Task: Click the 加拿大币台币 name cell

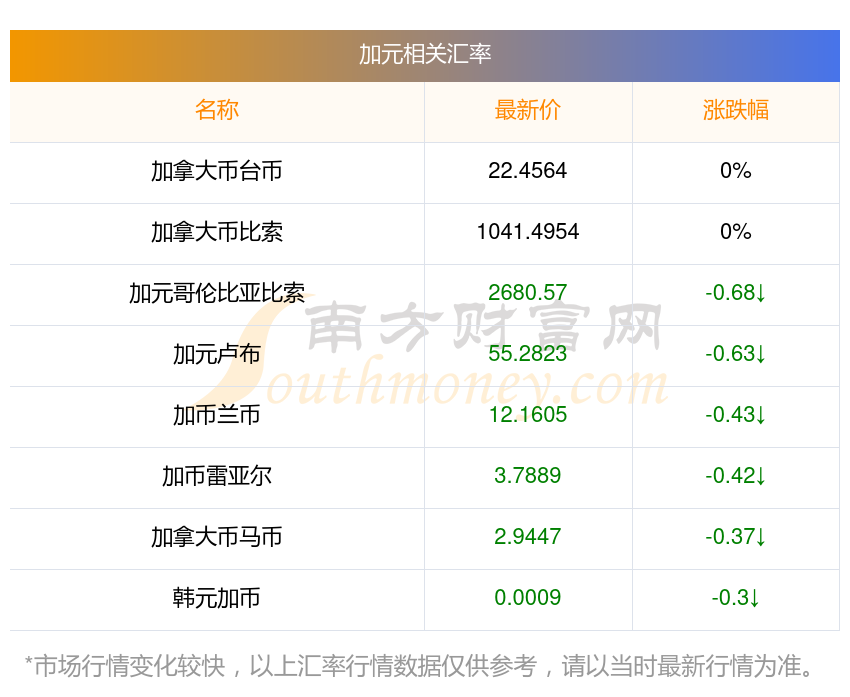Action: click(x=217, y=171)
